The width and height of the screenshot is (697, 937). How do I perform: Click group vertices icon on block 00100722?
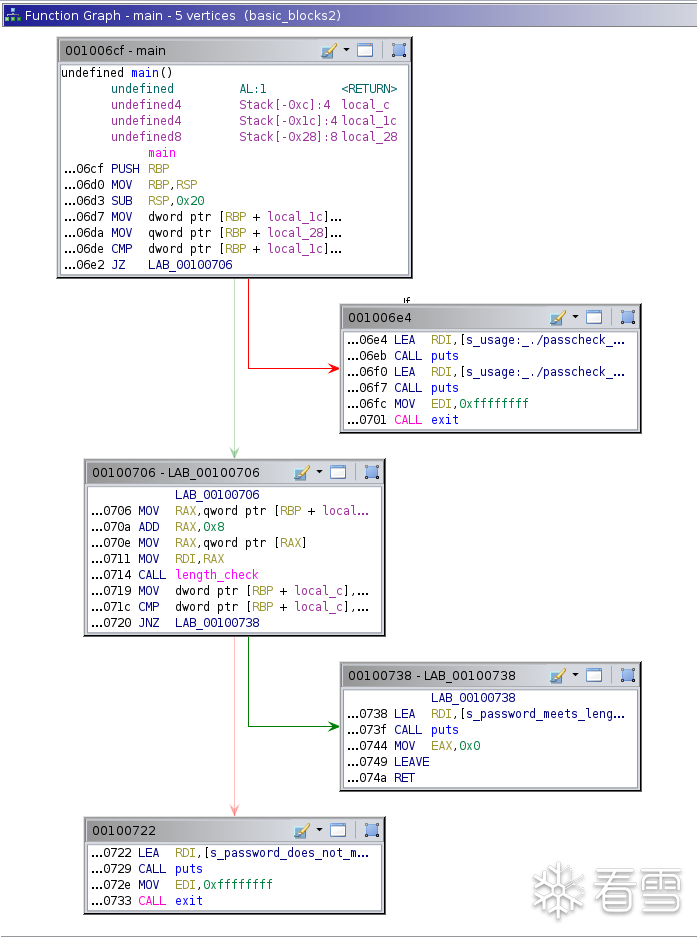[372, 830]
